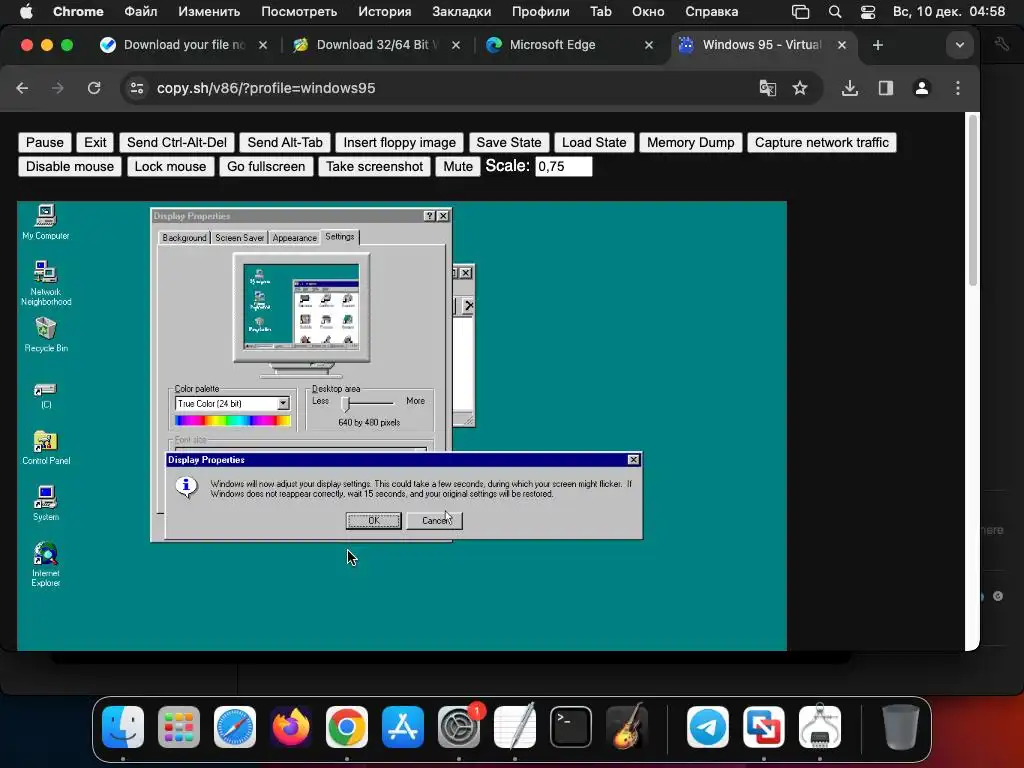This screenshot has height=768, width=1024.
Task: Click the Scale input field
Action: (564, 167)
